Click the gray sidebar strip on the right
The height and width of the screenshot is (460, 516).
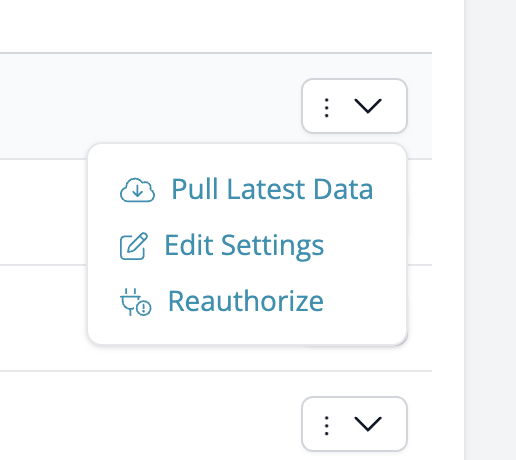tap(490, 230)
